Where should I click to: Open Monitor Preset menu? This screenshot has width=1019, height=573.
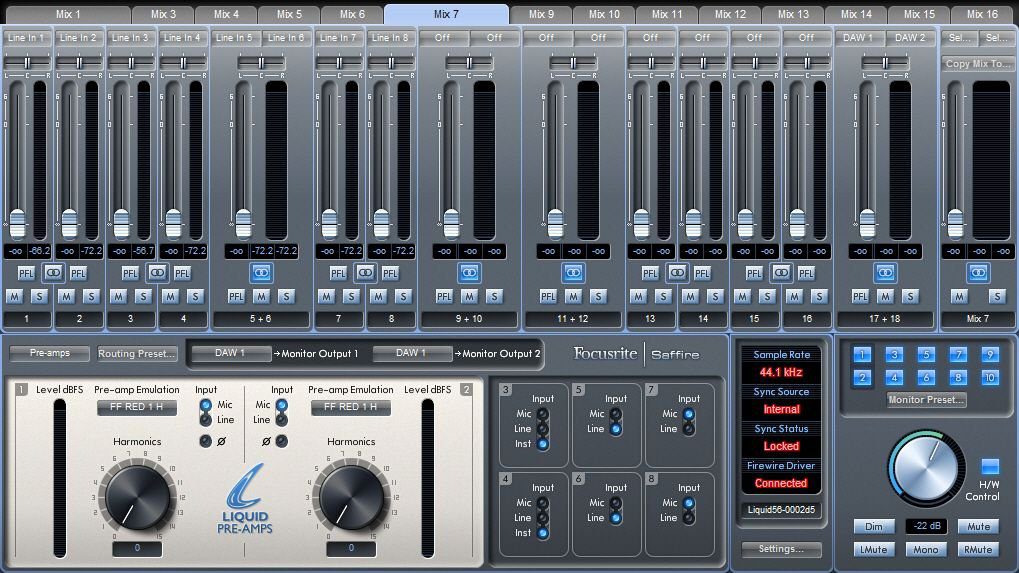click(x=926, y=400)
